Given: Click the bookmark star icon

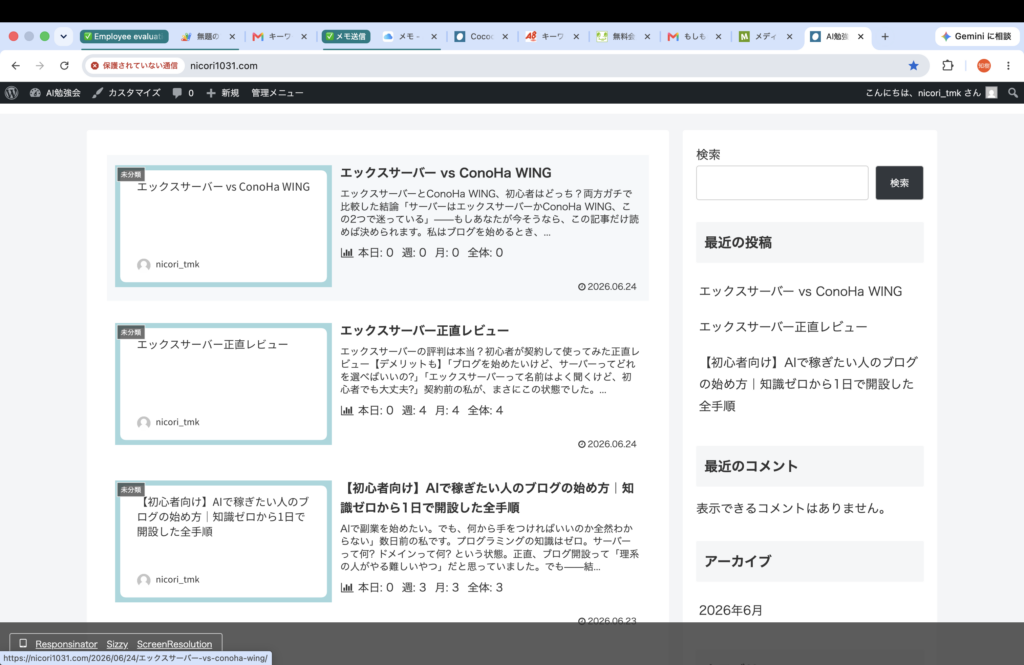Looking at the screenshot, I should [913, 65].
